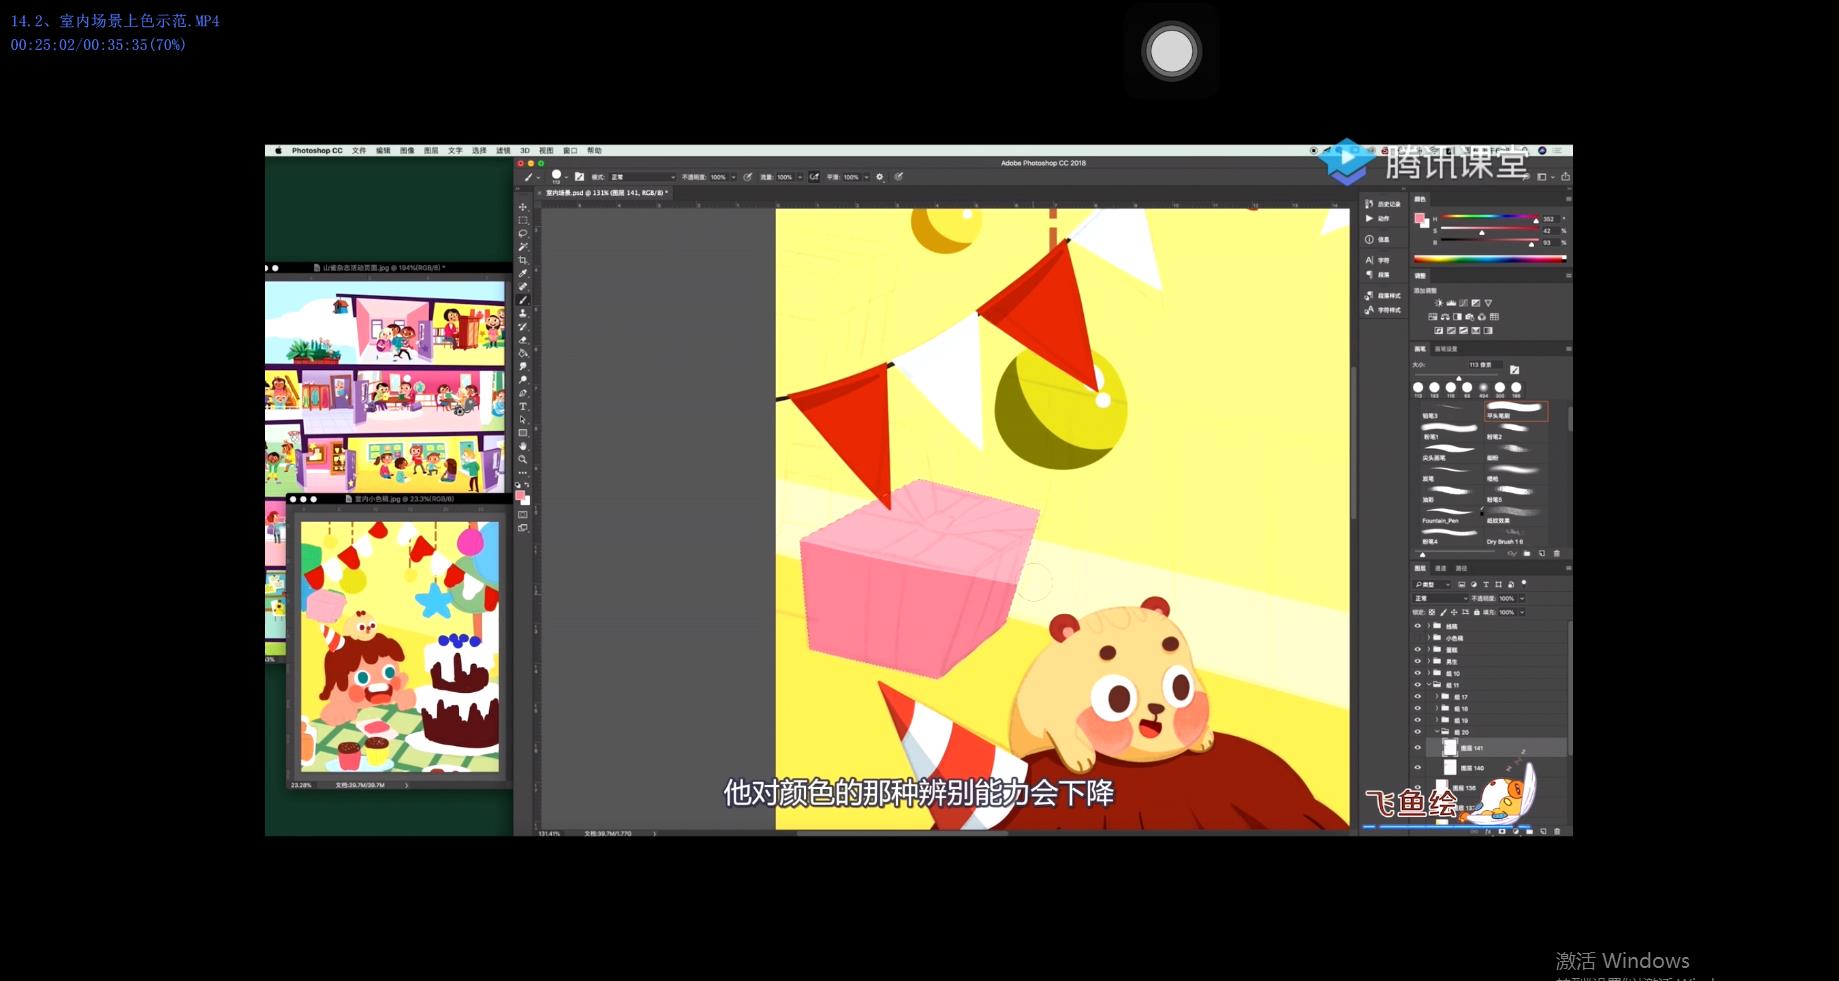Image resolution: width=1839 pixels, height=981 pixels.
Task: Open the History panel icon
Action: coord(1369,203)
